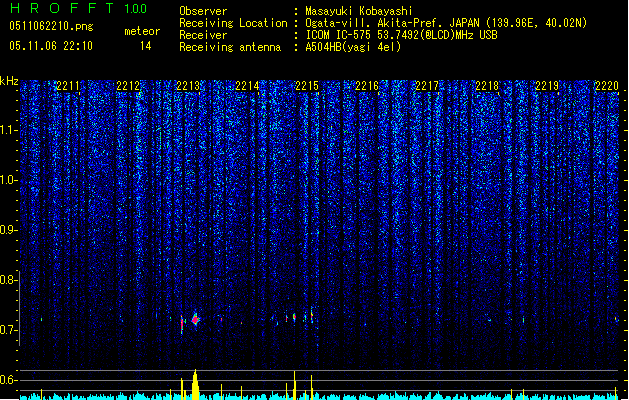Click receiver info ICOM IC-575 53.7492 MHz
629x400 pixels.
pyautogui.click(x=401, y=35)
